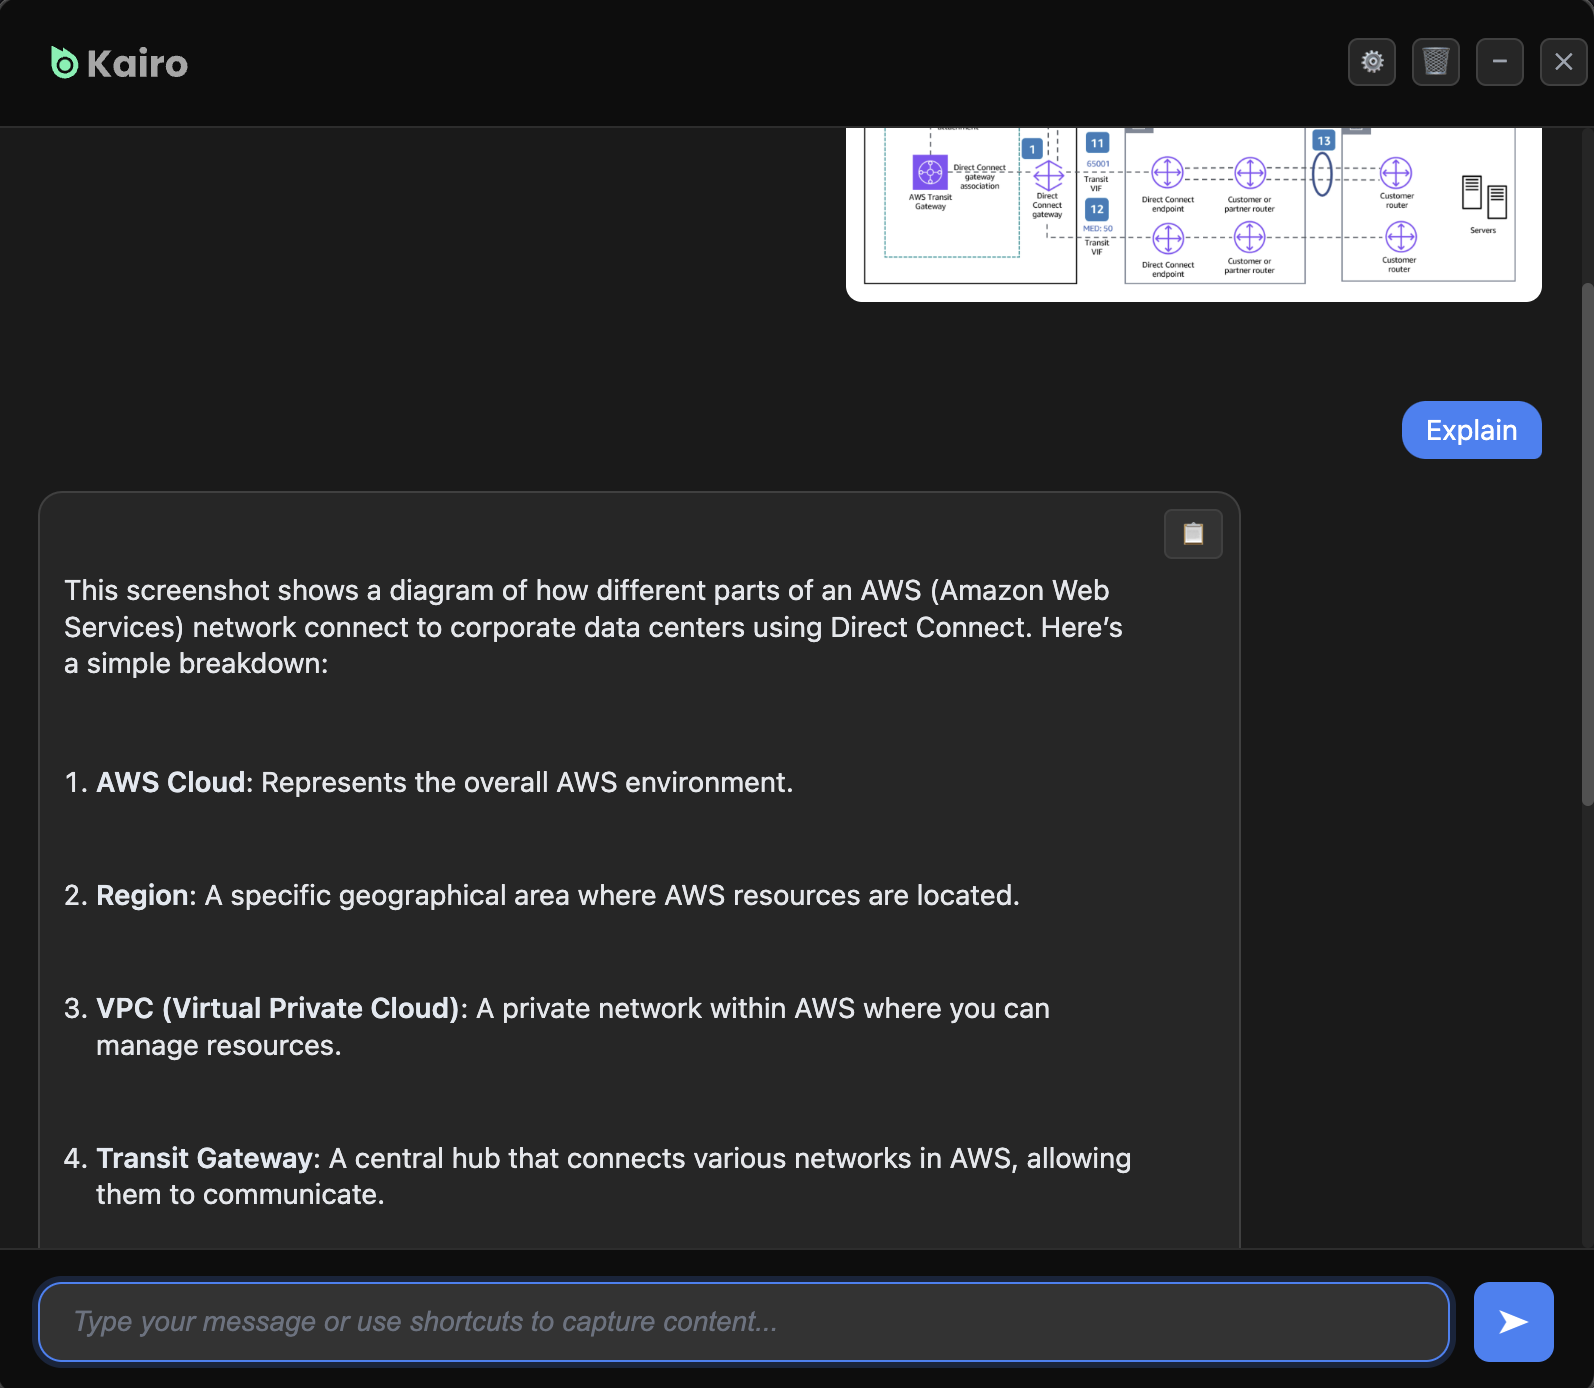
Task: Click the 'This screenshot shows a diagram' paragraph
Action: coord(593,627)
